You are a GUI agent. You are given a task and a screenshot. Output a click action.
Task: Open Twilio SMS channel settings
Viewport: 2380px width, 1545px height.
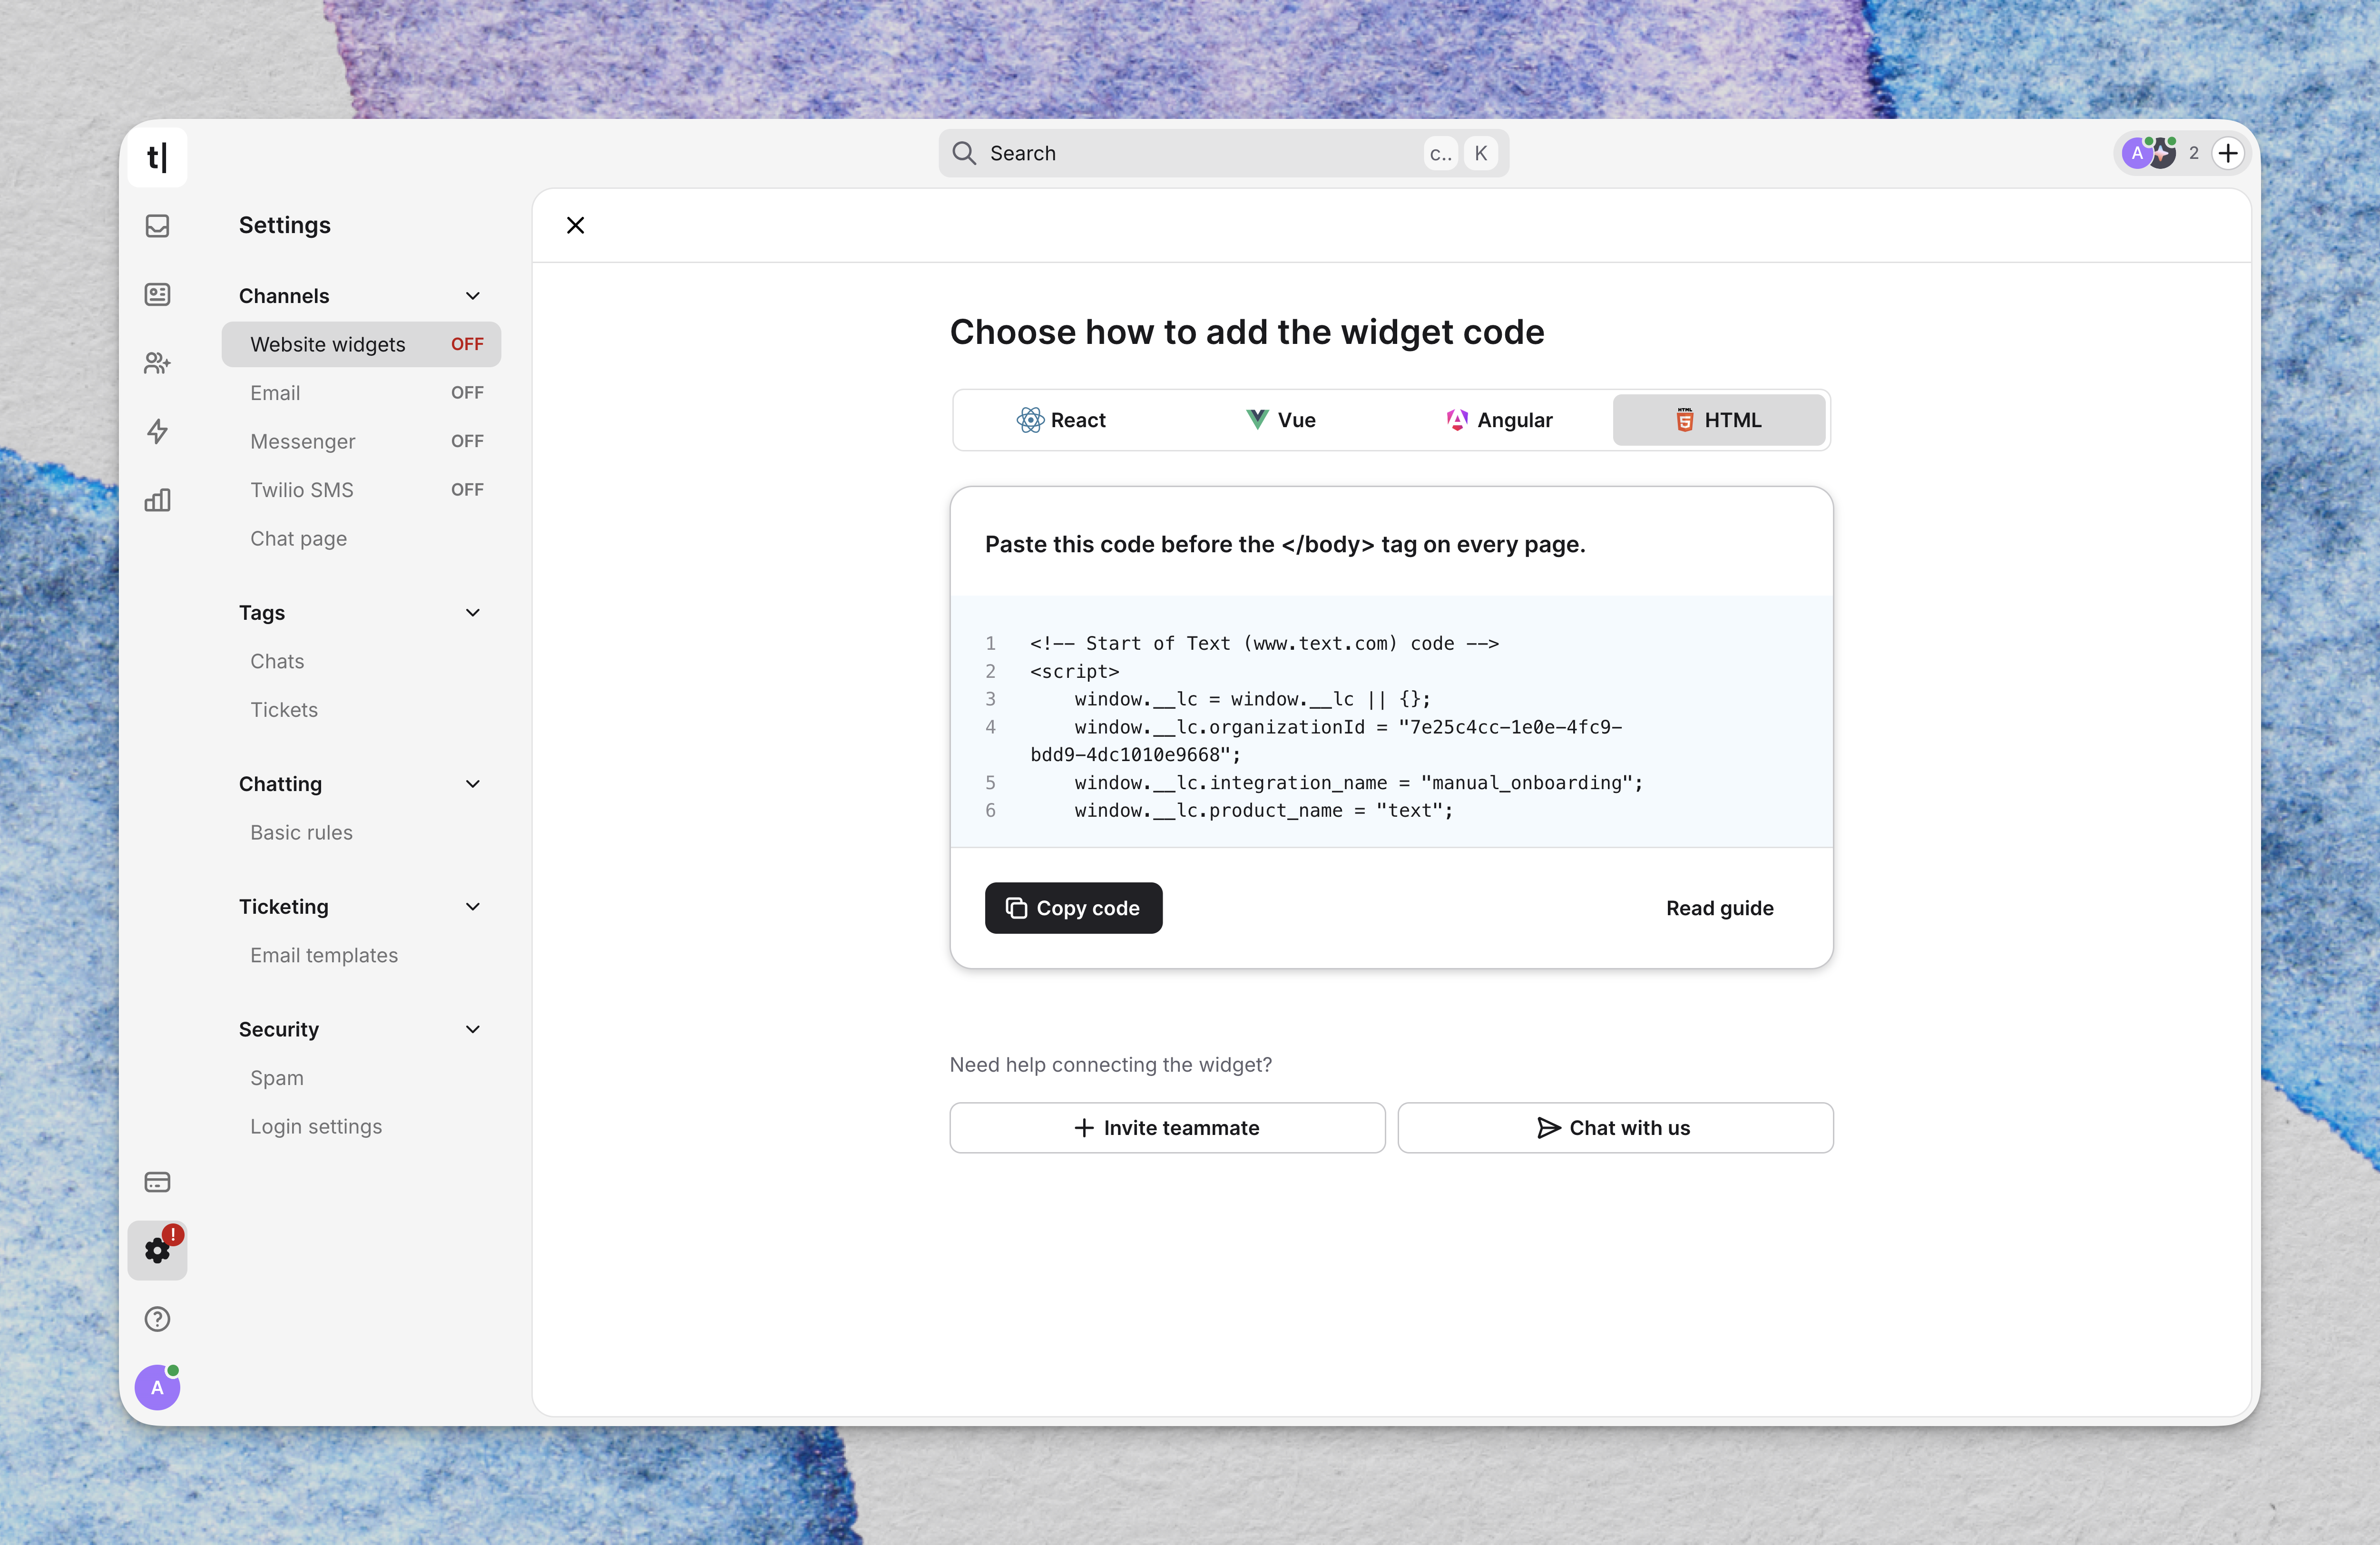pos(361,490)
